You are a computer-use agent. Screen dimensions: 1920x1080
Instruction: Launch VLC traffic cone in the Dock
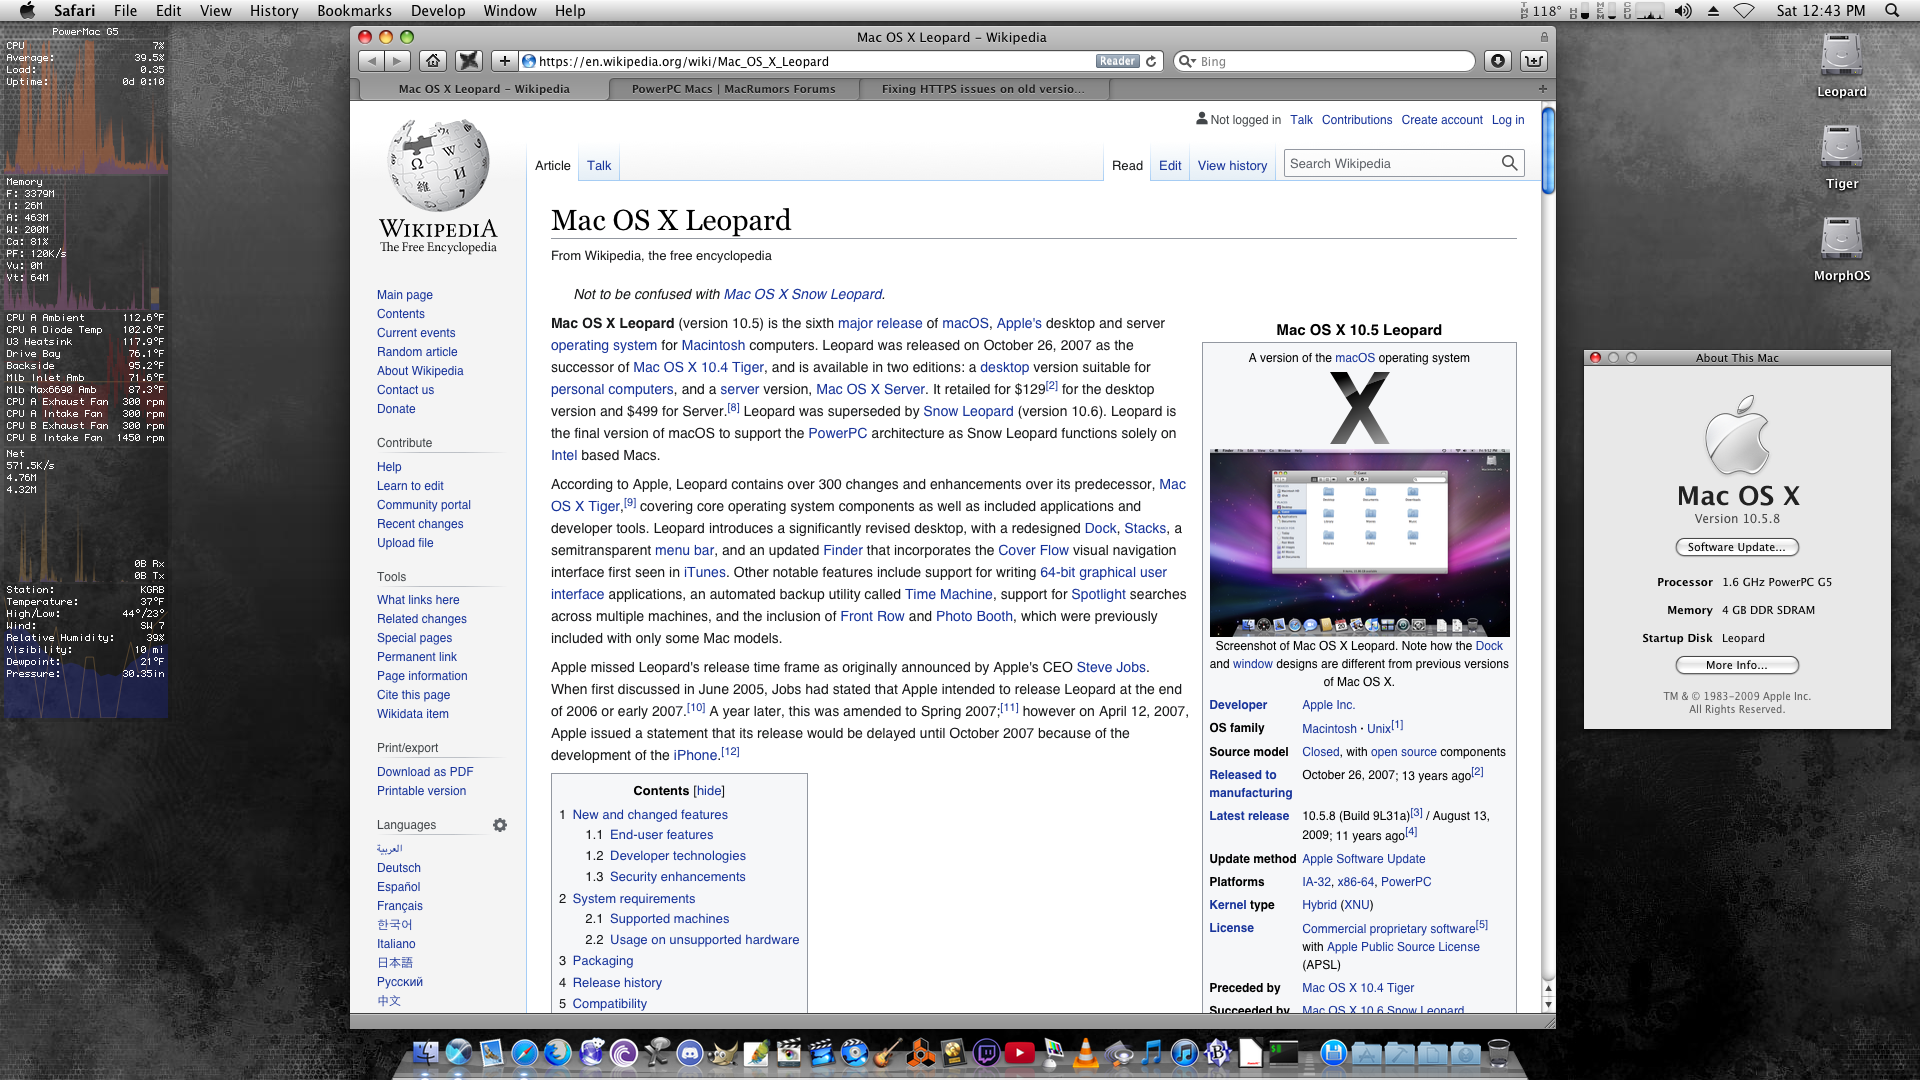click(x=1085, y=1052)
